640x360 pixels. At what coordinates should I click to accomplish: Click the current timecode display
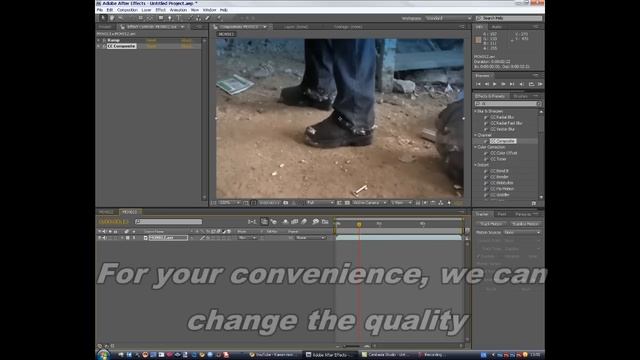coord(113,222)
